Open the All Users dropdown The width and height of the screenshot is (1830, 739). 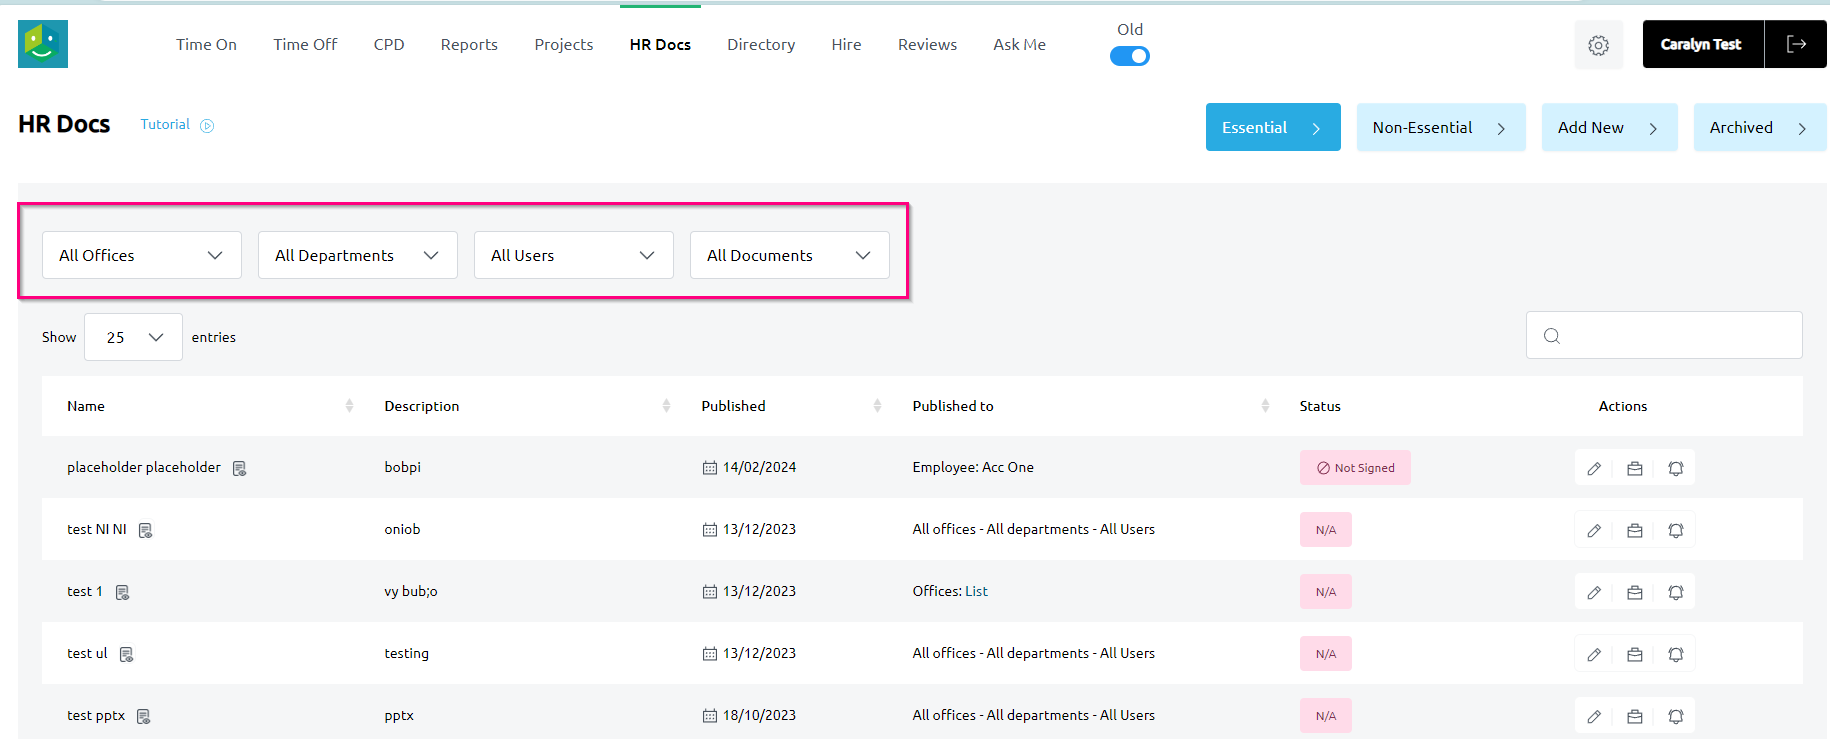[574, 255]
